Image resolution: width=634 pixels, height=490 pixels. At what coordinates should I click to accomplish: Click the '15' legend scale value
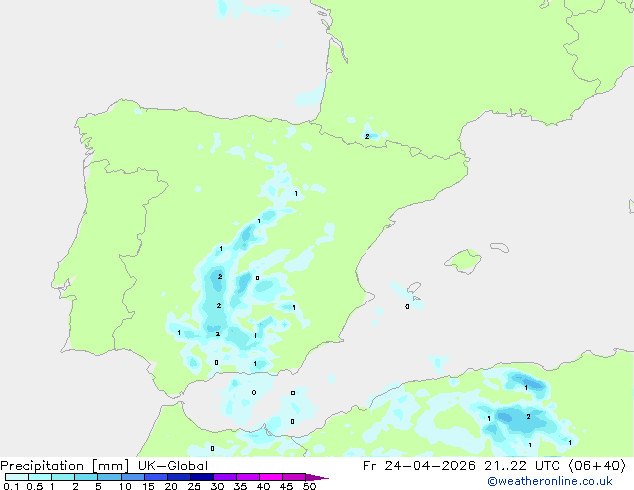[148, 486]
